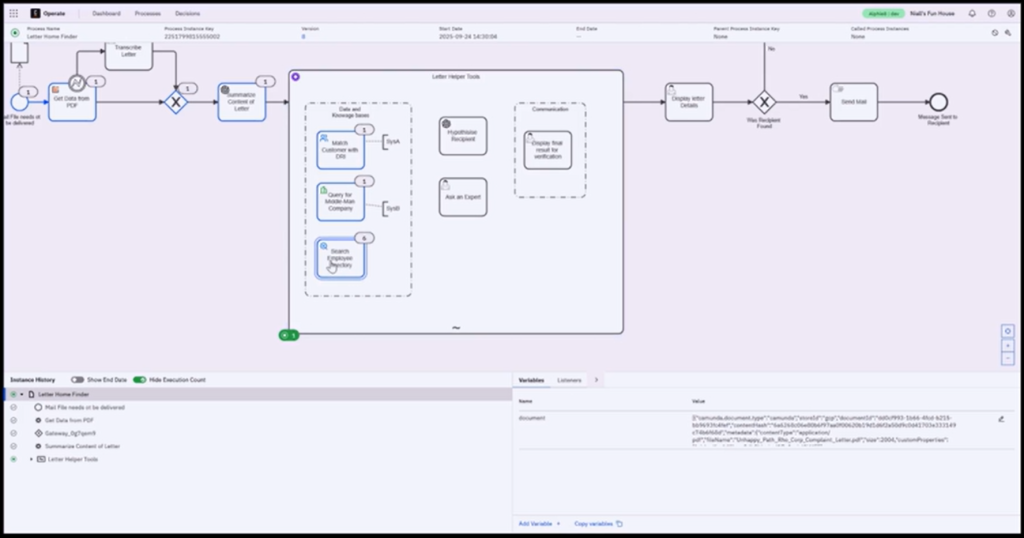The height and width of the screenshot is (538, 1024).
Task: Click the Add Variable button
Action: click(x=538, y=523)
